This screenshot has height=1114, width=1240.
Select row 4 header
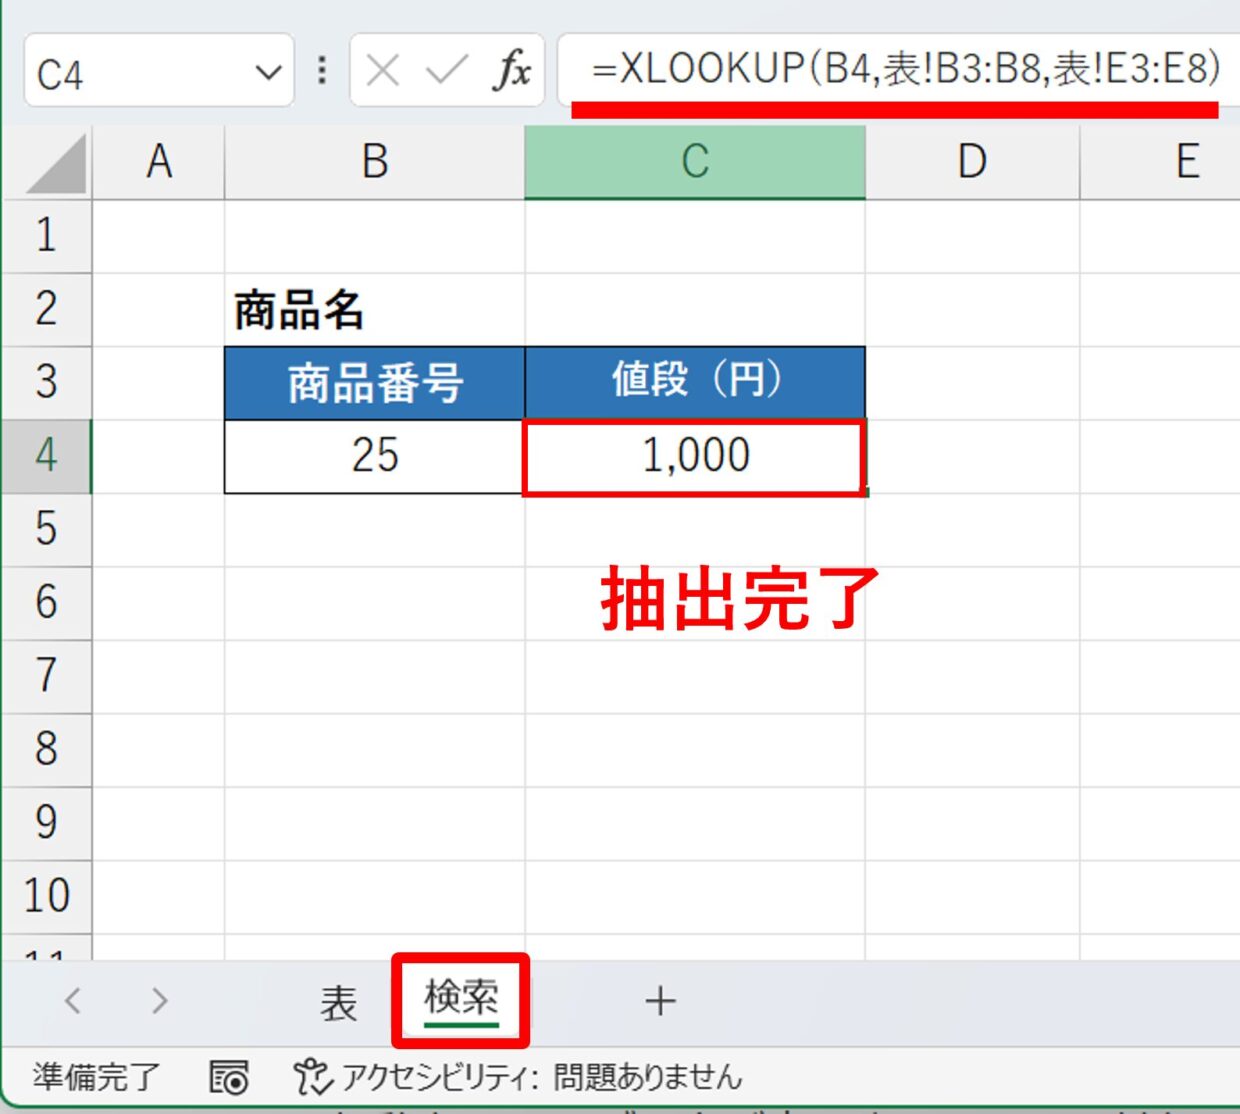point(47,456)
